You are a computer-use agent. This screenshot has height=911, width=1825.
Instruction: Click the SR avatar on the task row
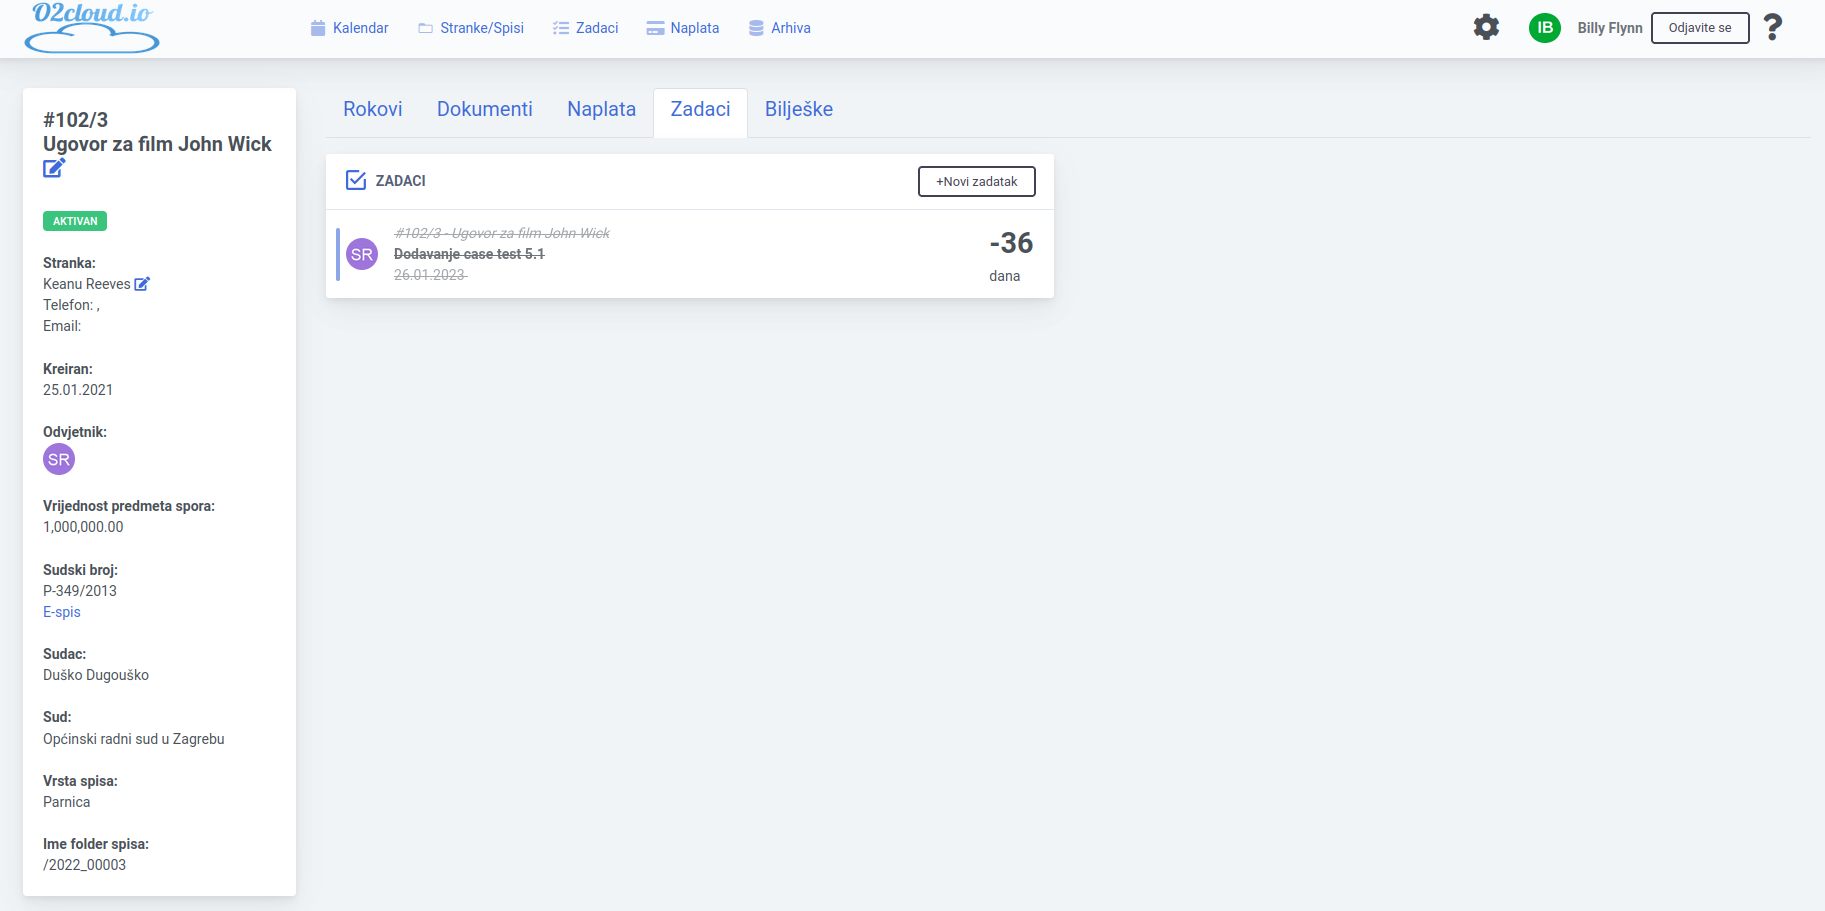[x=362, y=254]
